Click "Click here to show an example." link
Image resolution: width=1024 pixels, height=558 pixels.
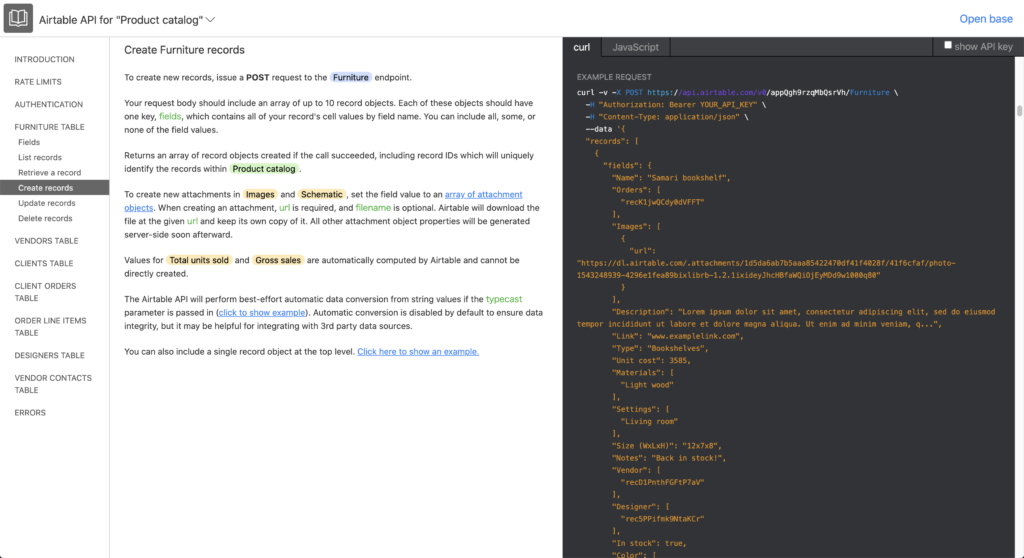418,352
